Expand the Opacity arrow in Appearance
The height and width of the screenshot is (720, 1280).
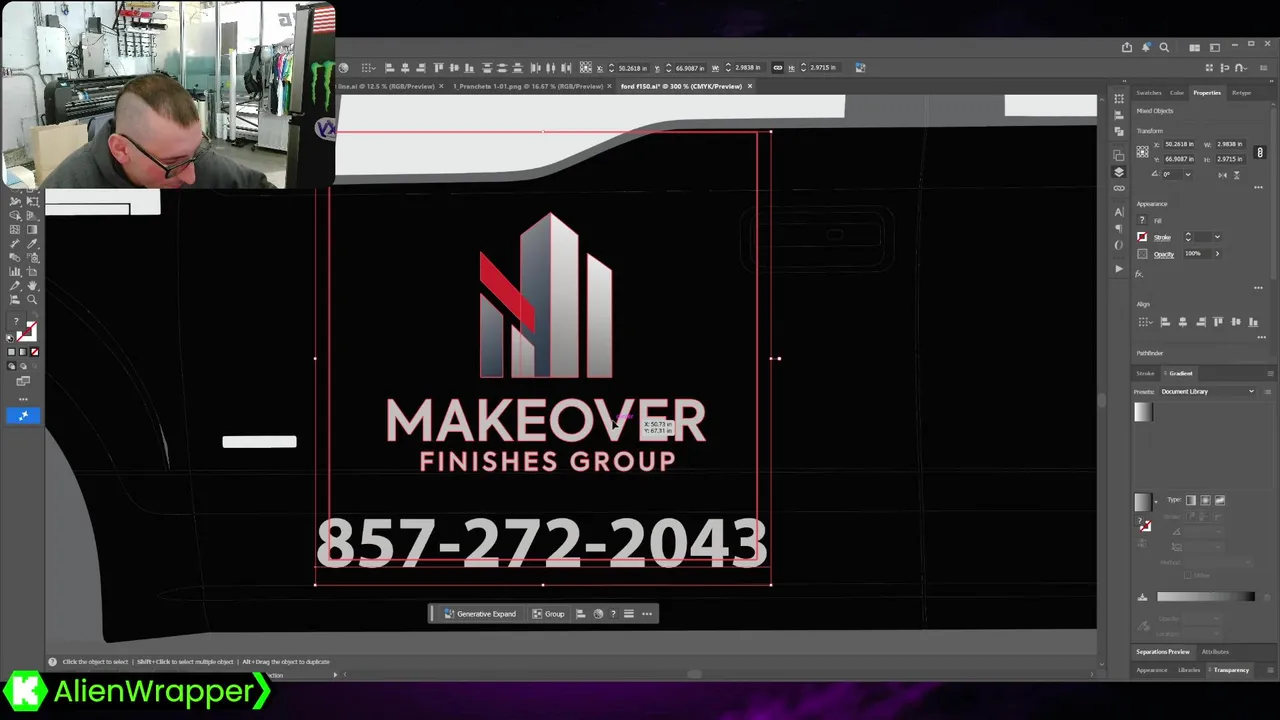(1217, 254)
